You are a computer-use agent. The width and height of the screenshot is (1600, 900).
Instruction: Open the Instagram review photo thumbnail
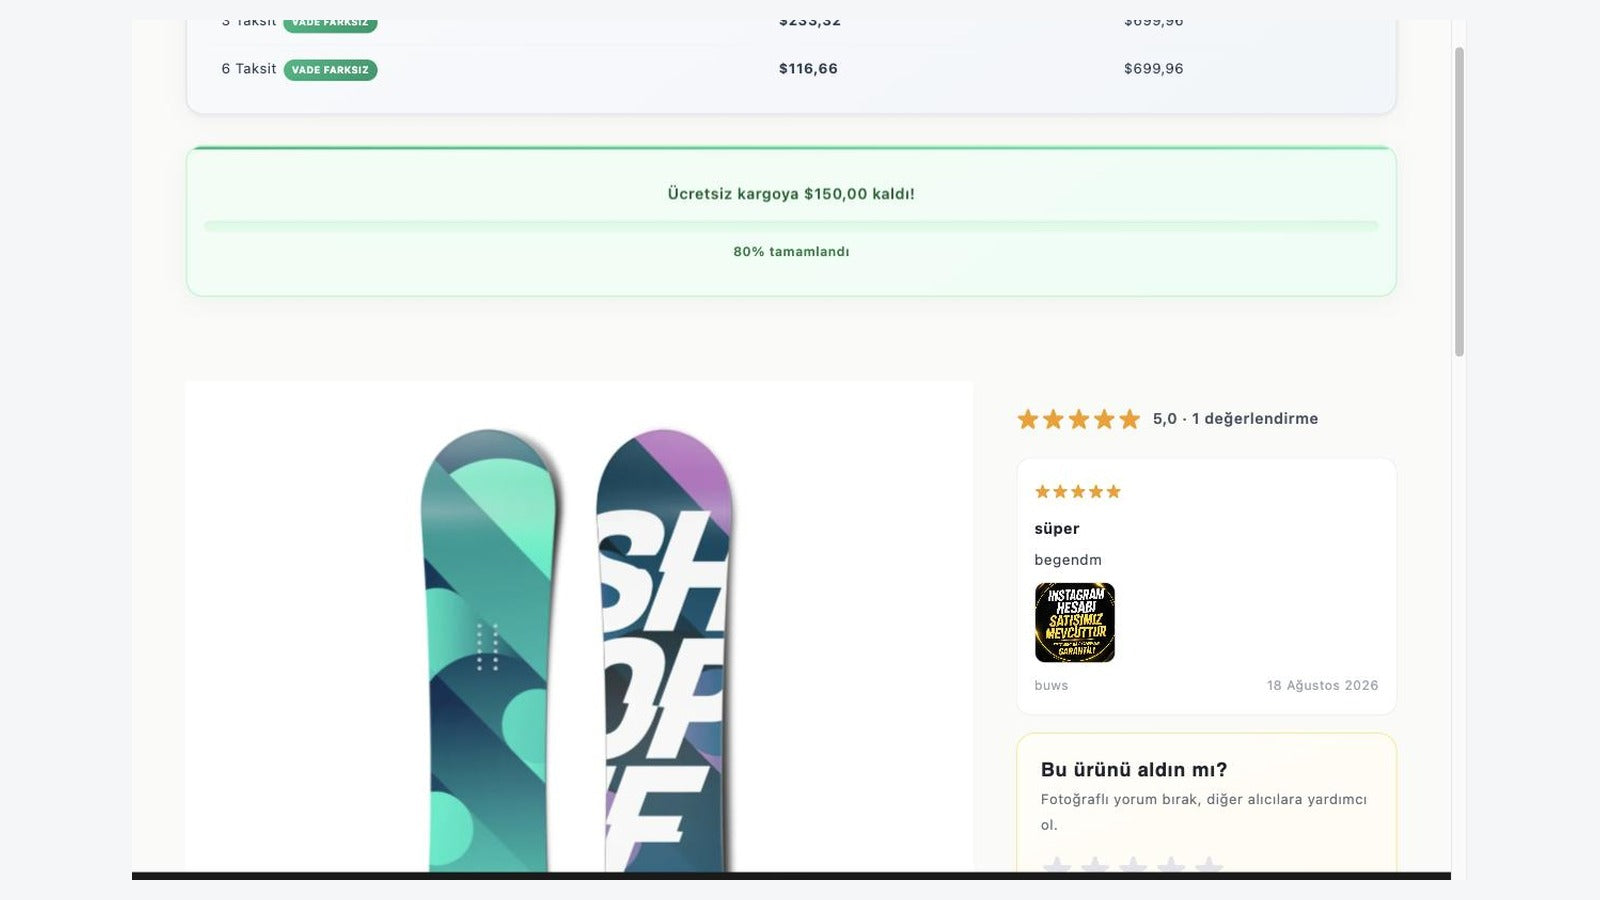[1074, 622]
